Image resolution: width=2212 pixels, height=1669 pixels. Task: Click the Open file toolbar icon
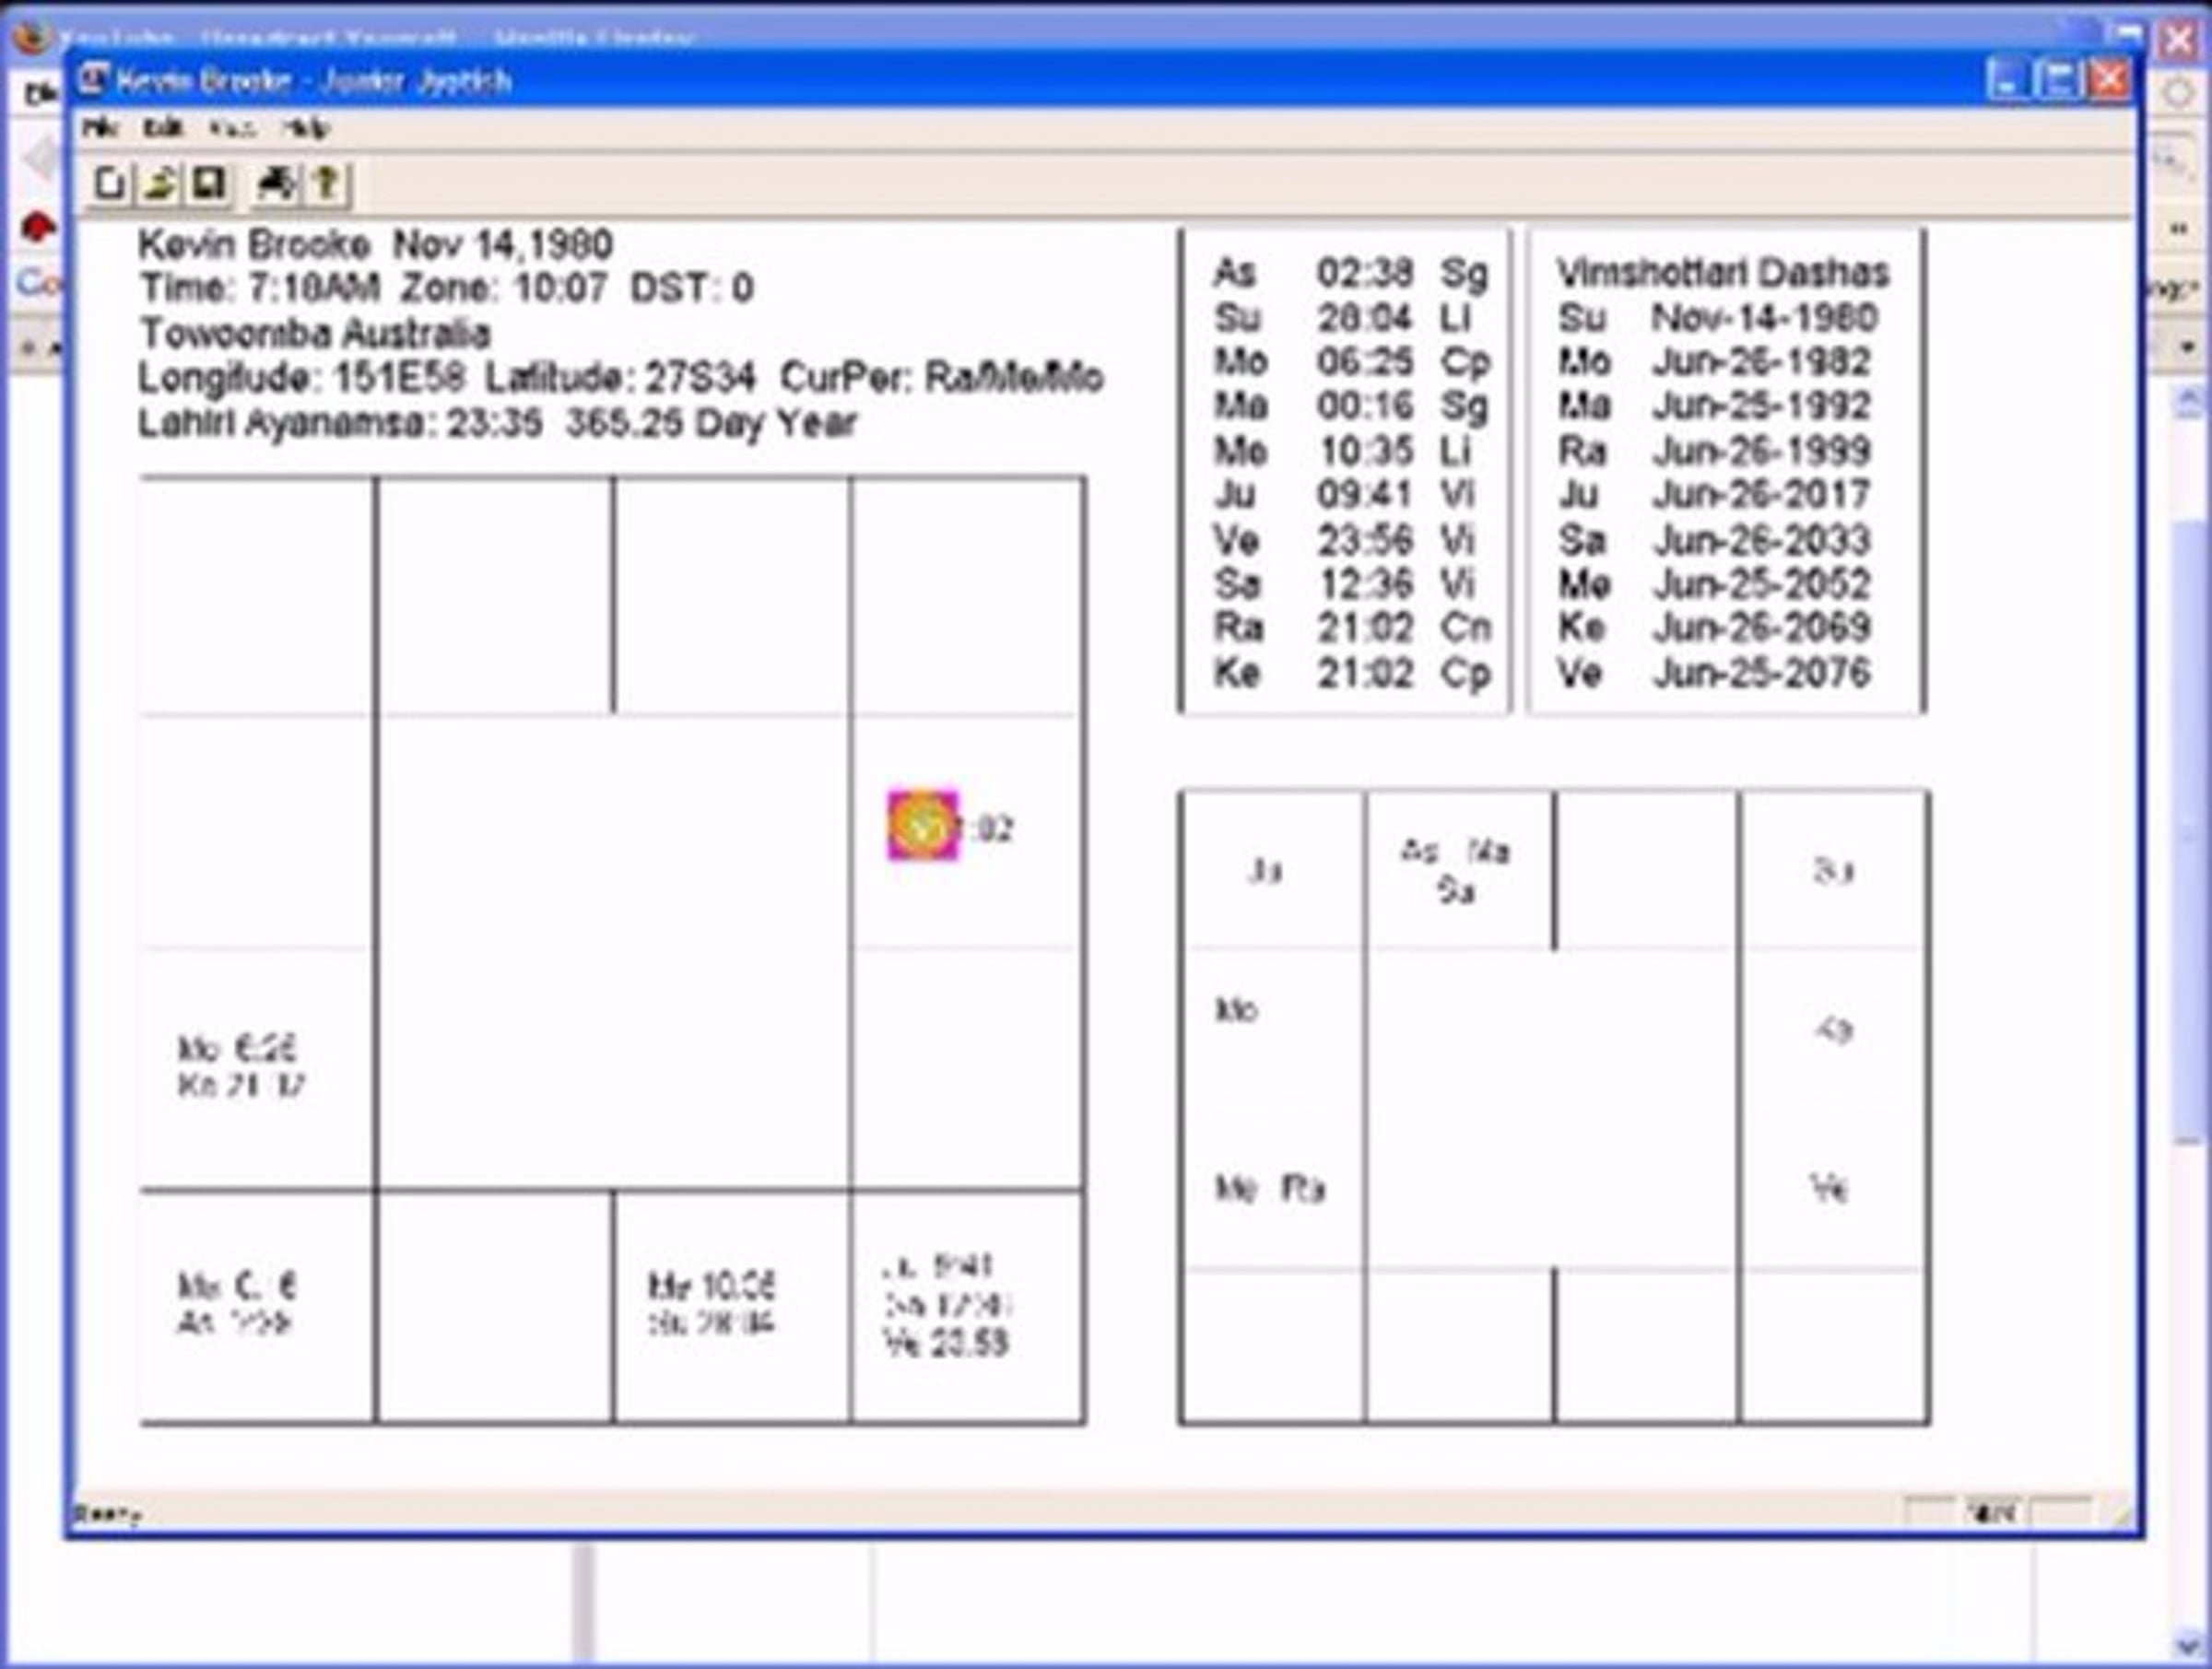(159, 184)
